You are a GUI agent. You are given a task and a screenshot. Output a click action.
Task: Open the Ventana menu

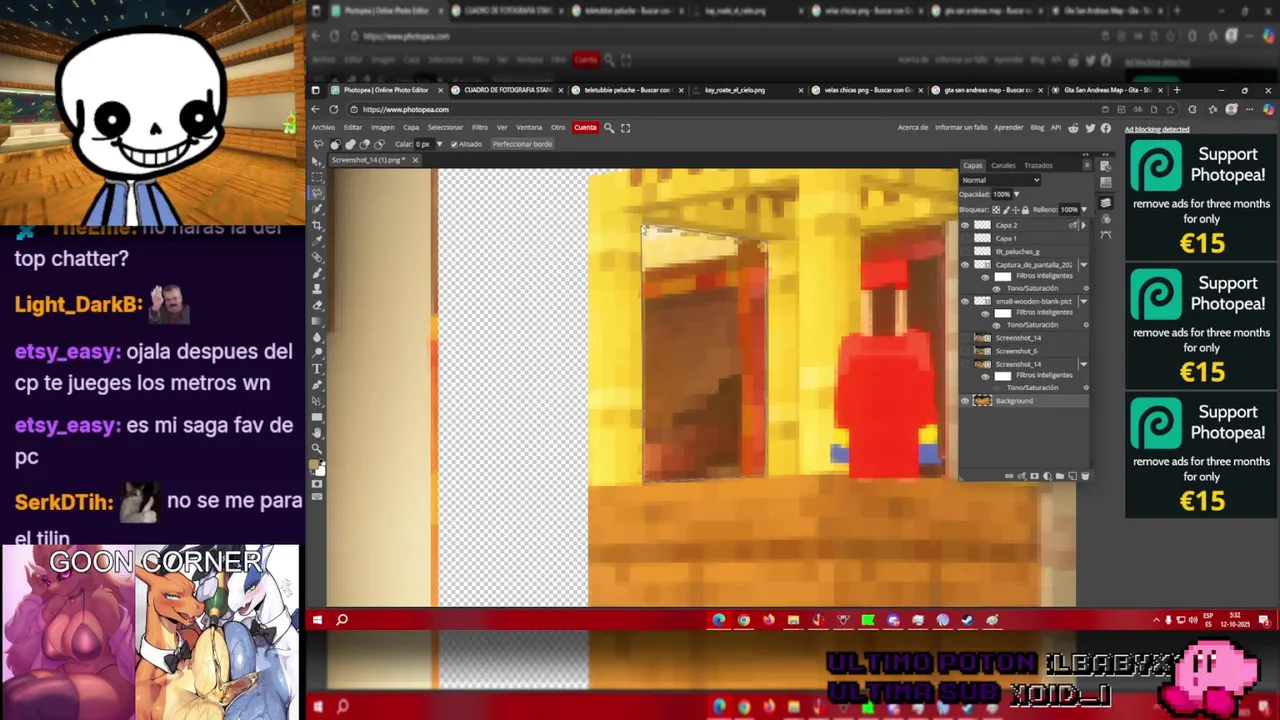pos(529,127)
